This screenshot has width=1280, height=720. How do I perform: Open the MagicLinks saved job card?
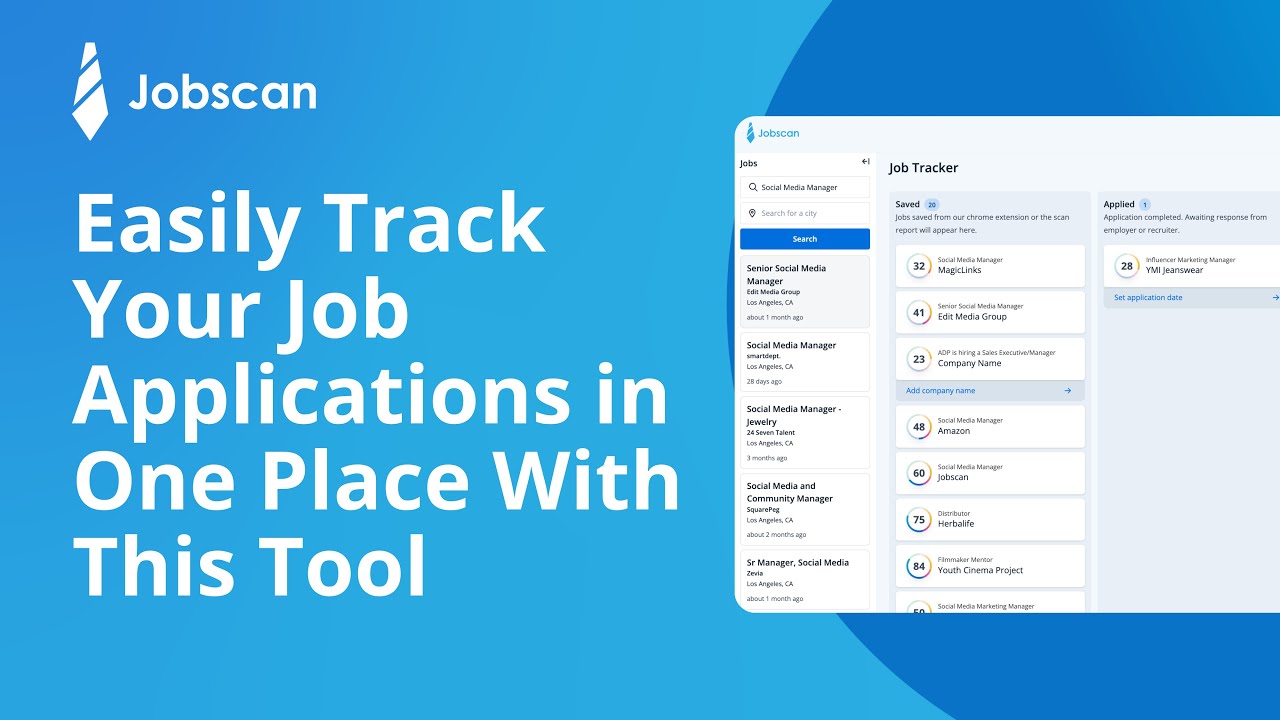[990, 266]
